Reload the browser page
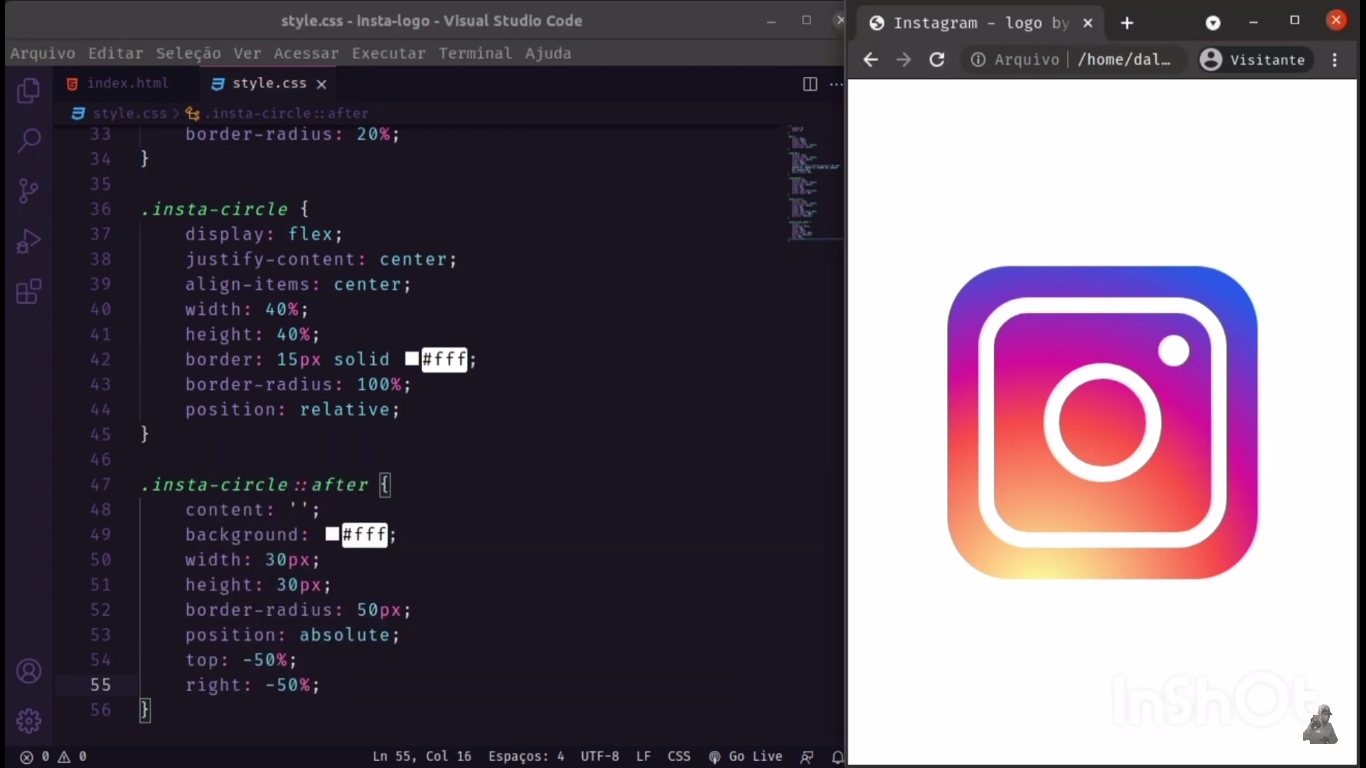Screen dimensions: 1366x768 coord(936,59)
